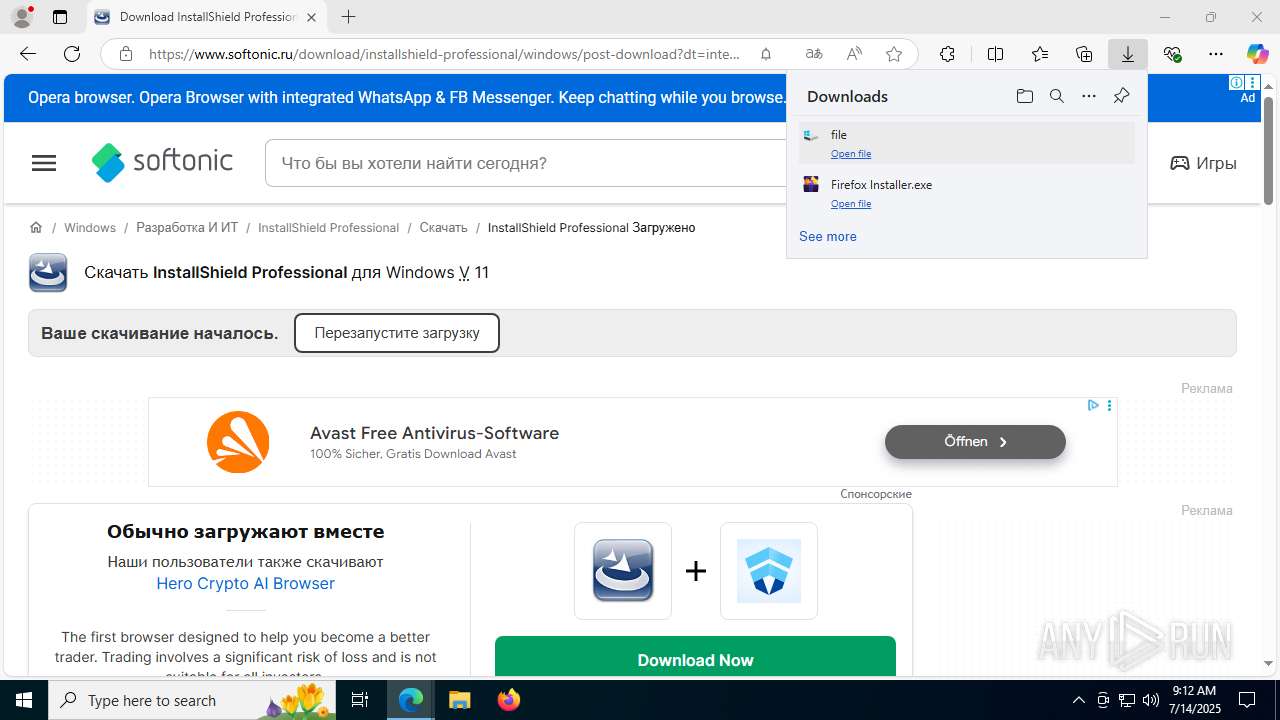Click the Перезапустите загрузку button
1280x720 pixels.
397,333
